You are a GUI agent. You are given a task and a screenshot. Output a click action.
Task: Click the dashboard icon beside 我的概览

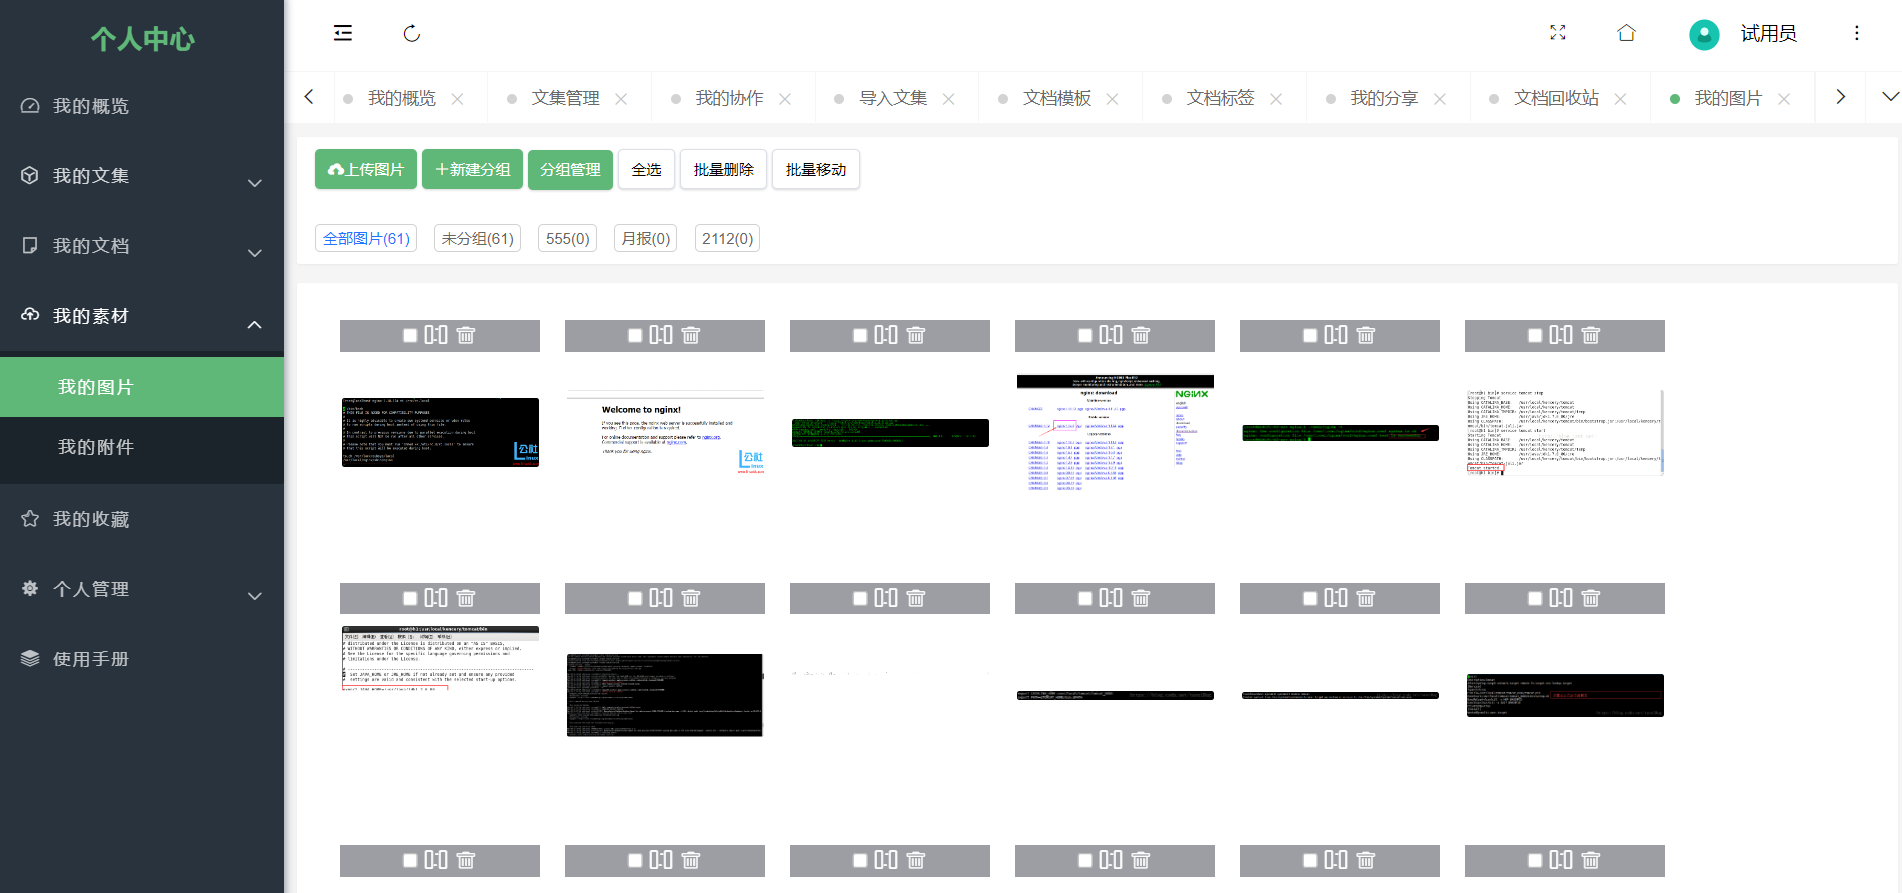[30, 106]
